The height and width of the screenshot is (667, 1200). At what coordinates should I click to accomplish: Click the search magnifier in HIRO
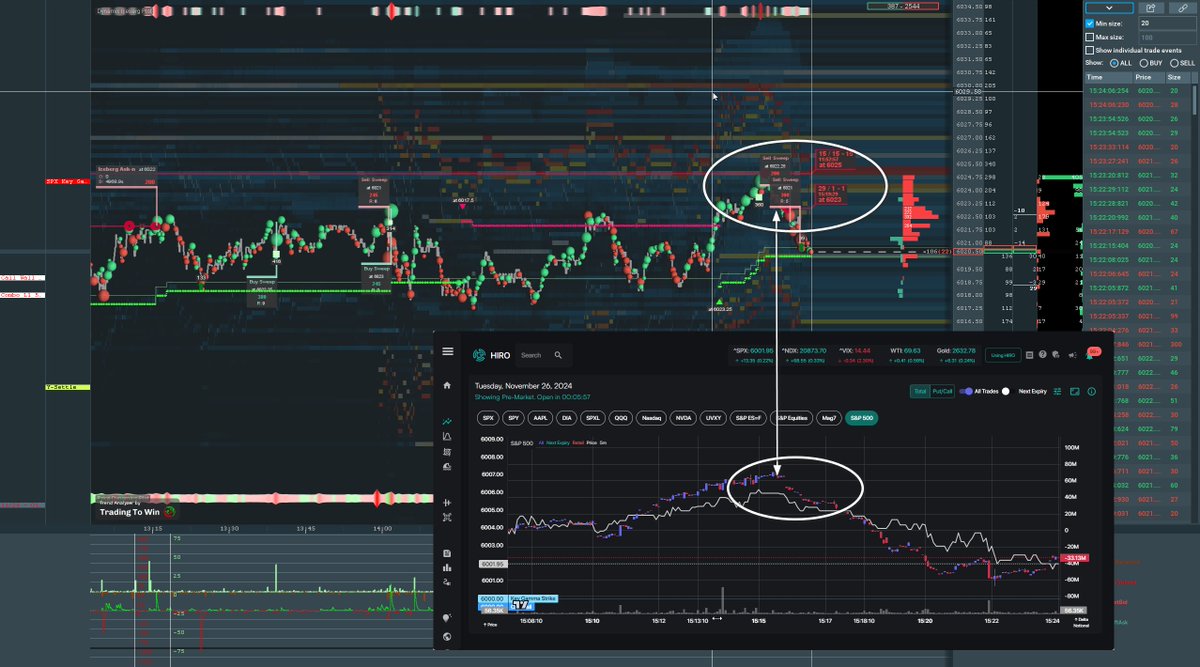pyautogui.click(x=558, y=355)
